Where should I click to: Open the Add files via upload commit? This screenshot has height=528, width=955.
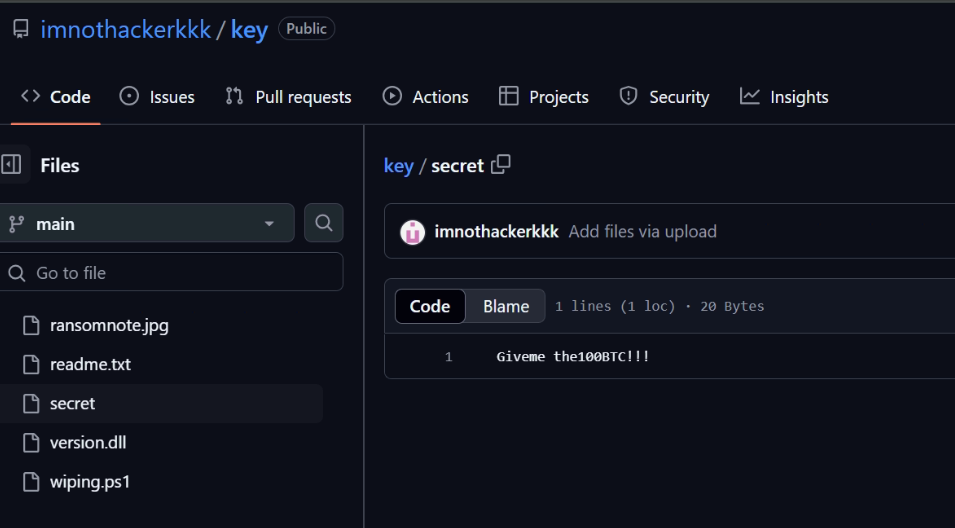643,231
